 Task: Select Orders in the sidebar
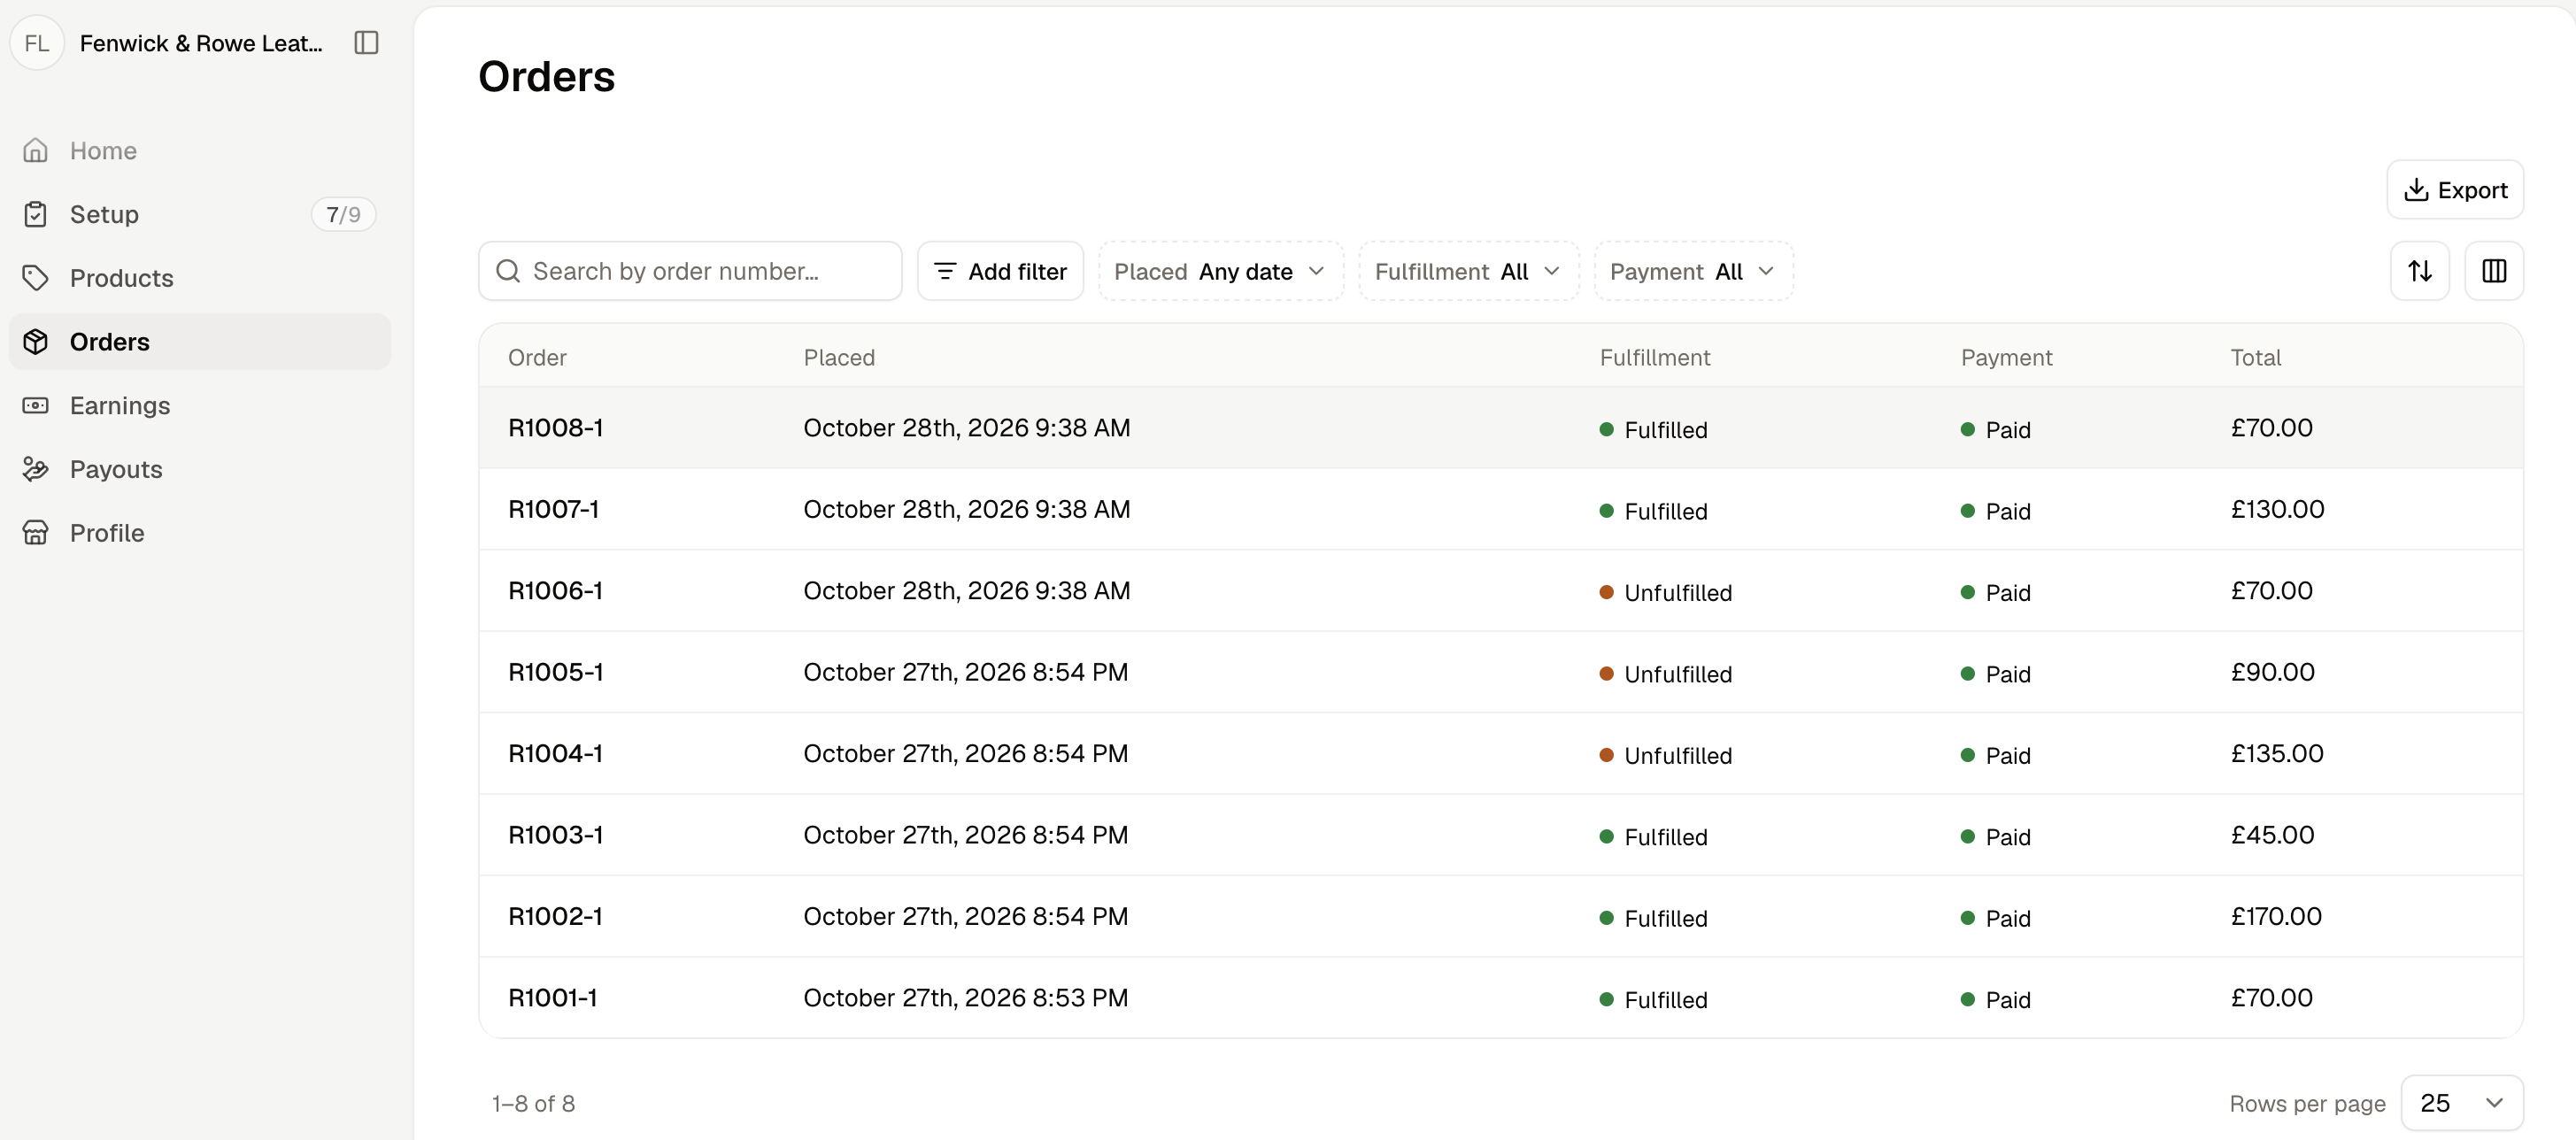point(200,342)
